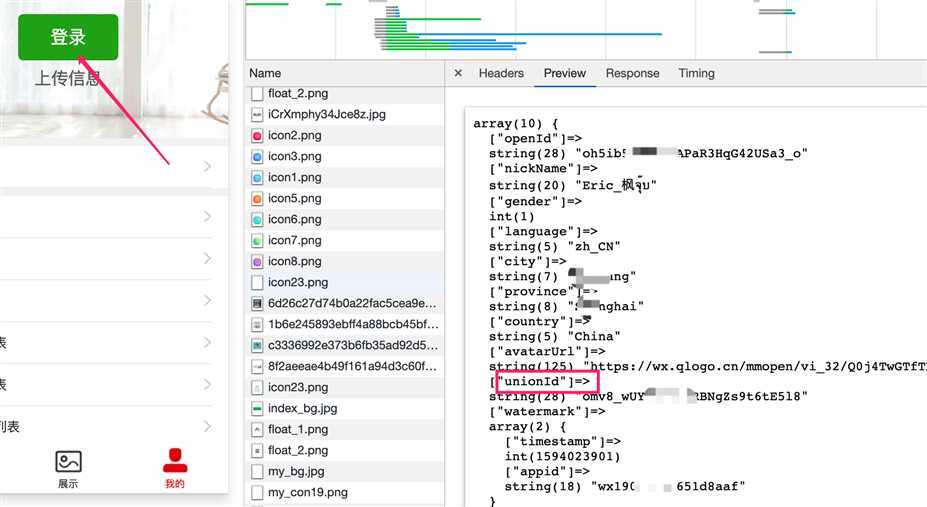Select the icon8.png request
Image resolution: width=927 pixels, height=507 pixels.
345,261
